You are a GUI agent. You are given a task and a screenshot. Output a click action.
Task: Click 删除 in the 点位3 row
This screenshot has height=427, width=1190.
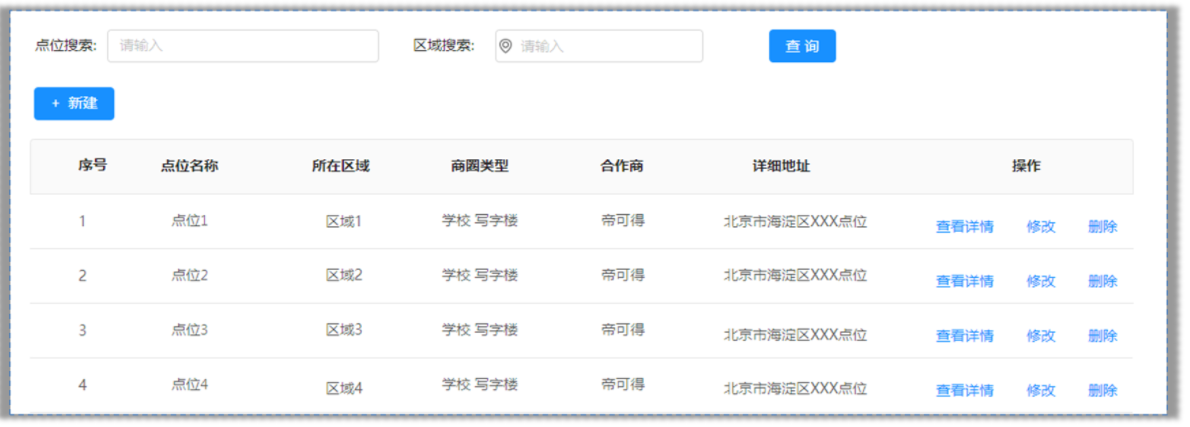click(1103, 336)
